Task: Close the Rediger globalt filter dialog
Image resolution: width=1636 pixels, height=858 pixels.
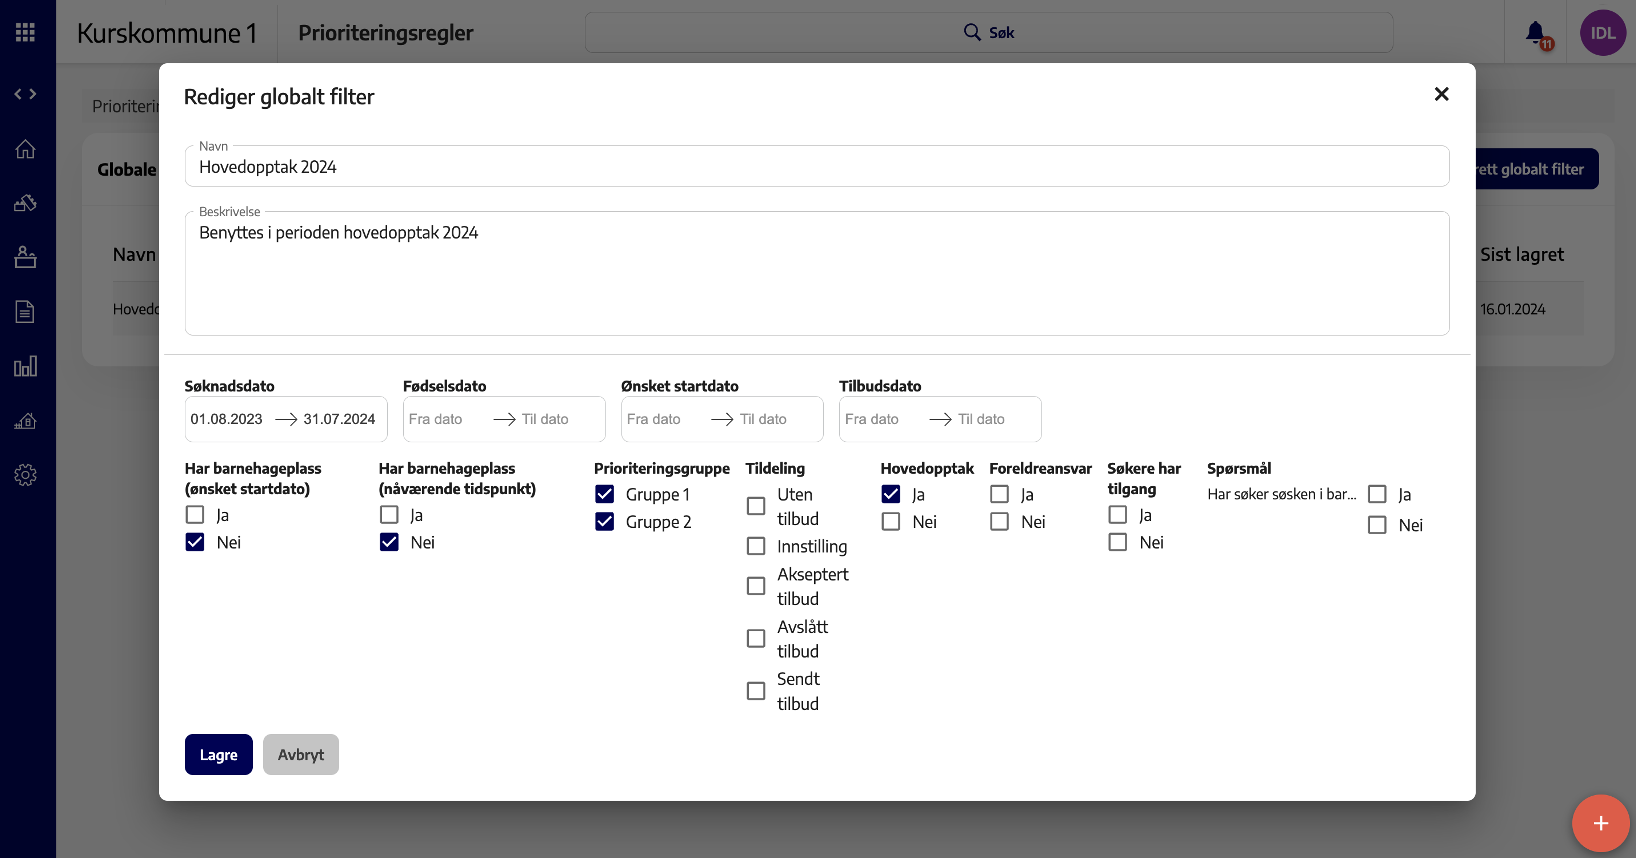Action: click(1441, 94)
